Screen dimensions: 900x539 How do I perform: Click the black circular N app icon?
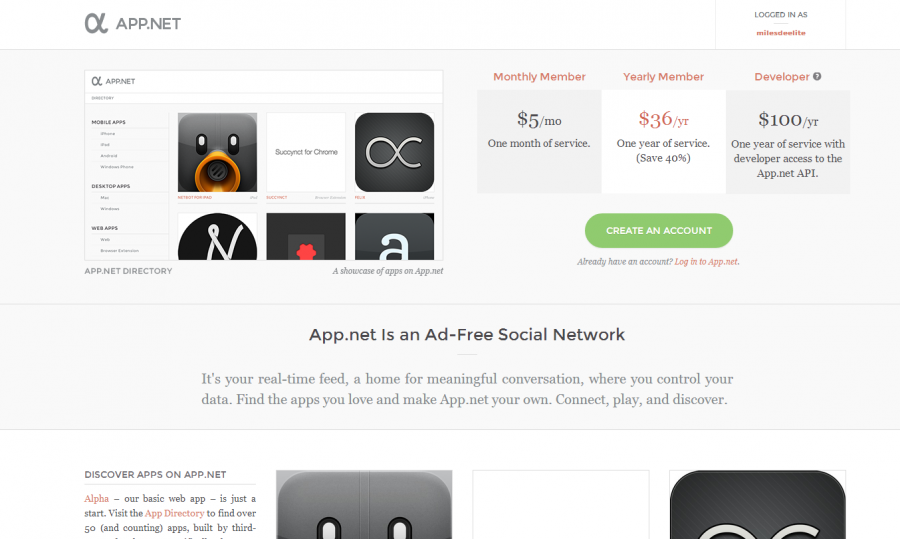[218, 236]
